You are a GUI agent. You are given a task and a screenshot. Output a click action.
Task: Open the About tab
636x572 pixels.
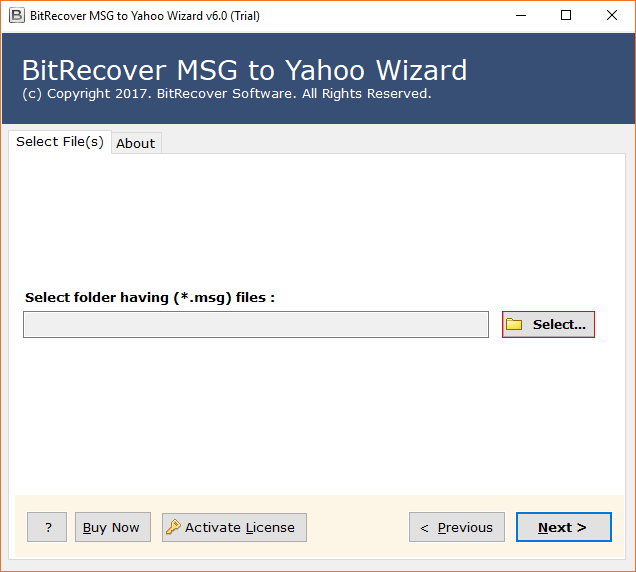click(x=135, y=143)
